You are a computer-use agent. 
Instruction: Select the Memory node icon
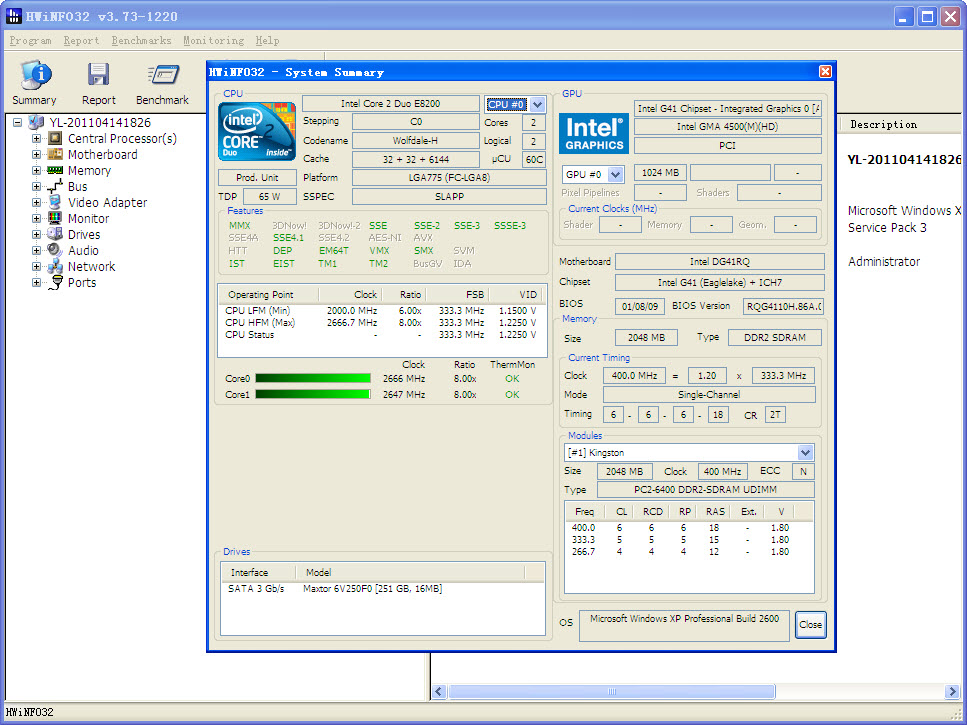pos(55,171)
